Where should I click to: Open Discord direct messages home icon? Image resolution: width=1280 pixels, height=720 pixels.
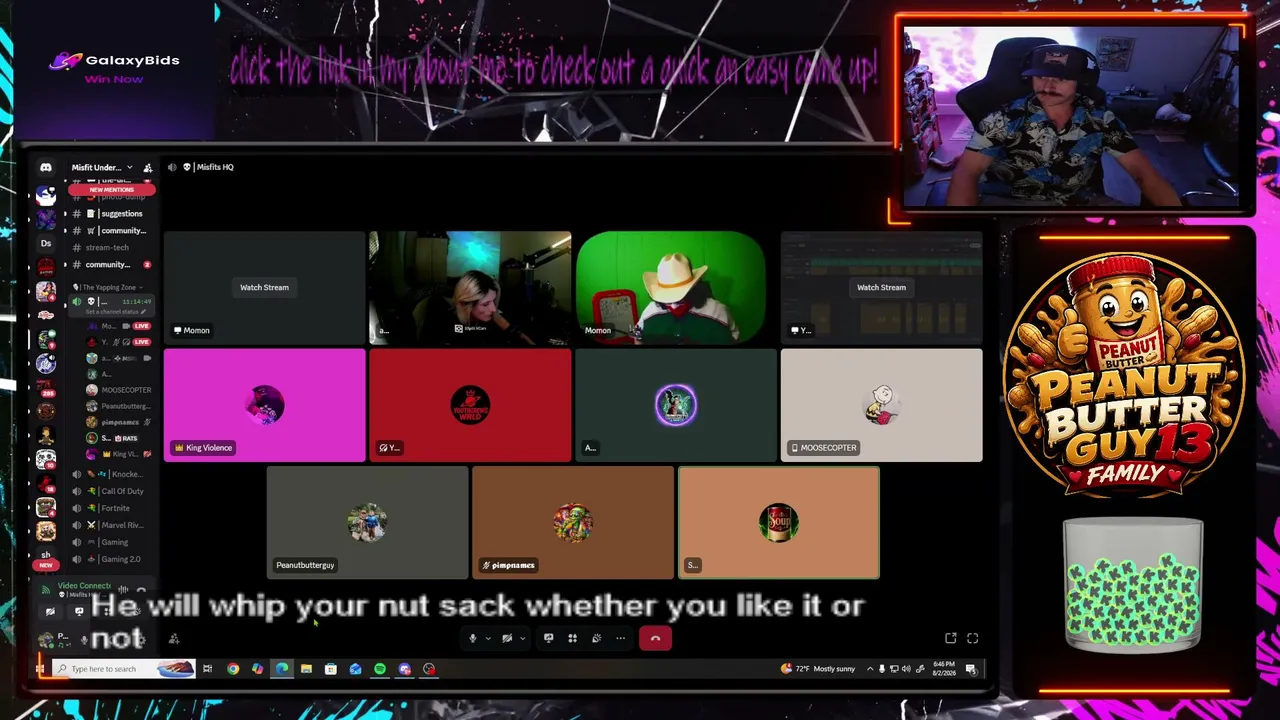tap(45, 167)
